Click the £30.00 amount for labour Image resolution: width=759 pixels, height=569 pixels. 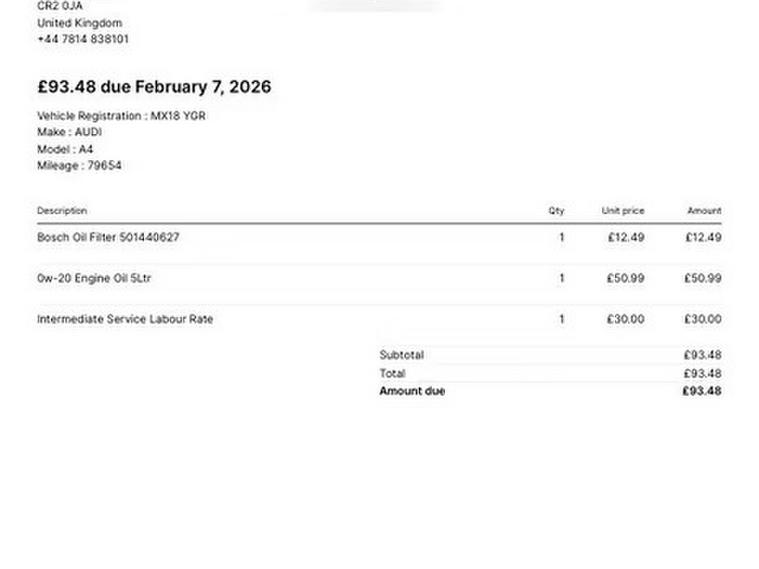click(702, 320)
